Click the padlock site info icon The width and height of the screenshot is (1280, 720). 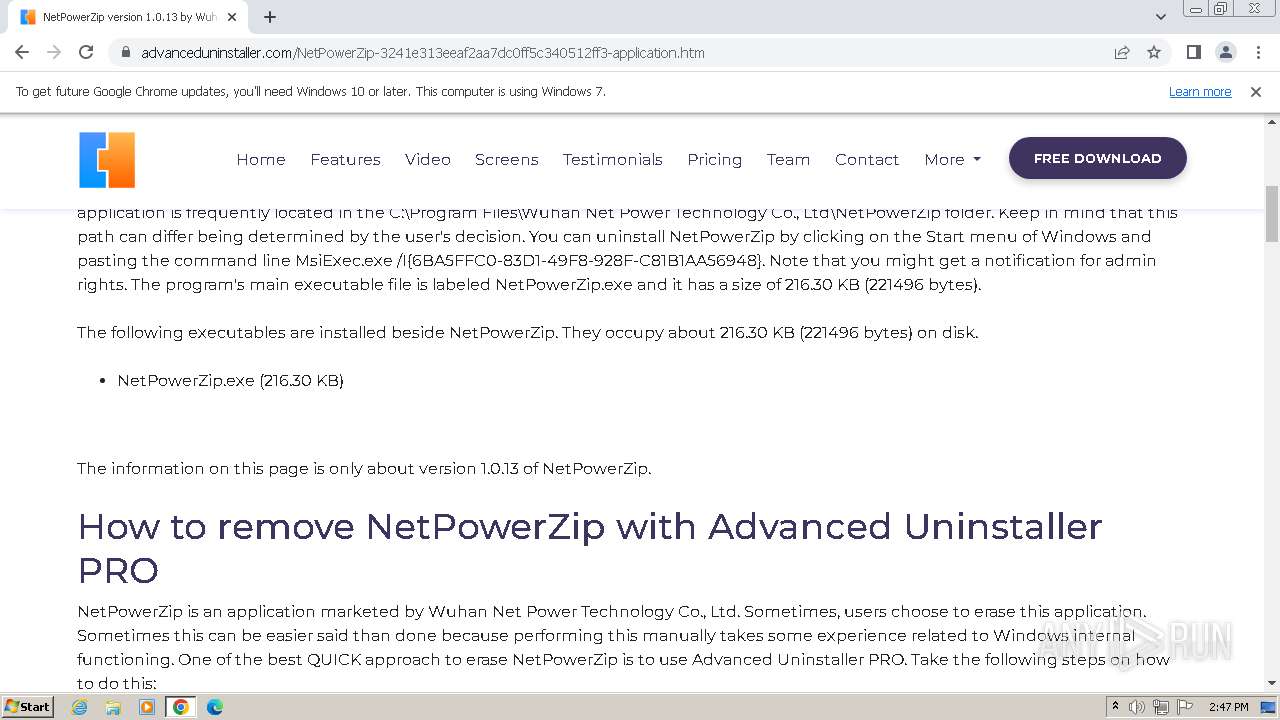tap(126, 53)
